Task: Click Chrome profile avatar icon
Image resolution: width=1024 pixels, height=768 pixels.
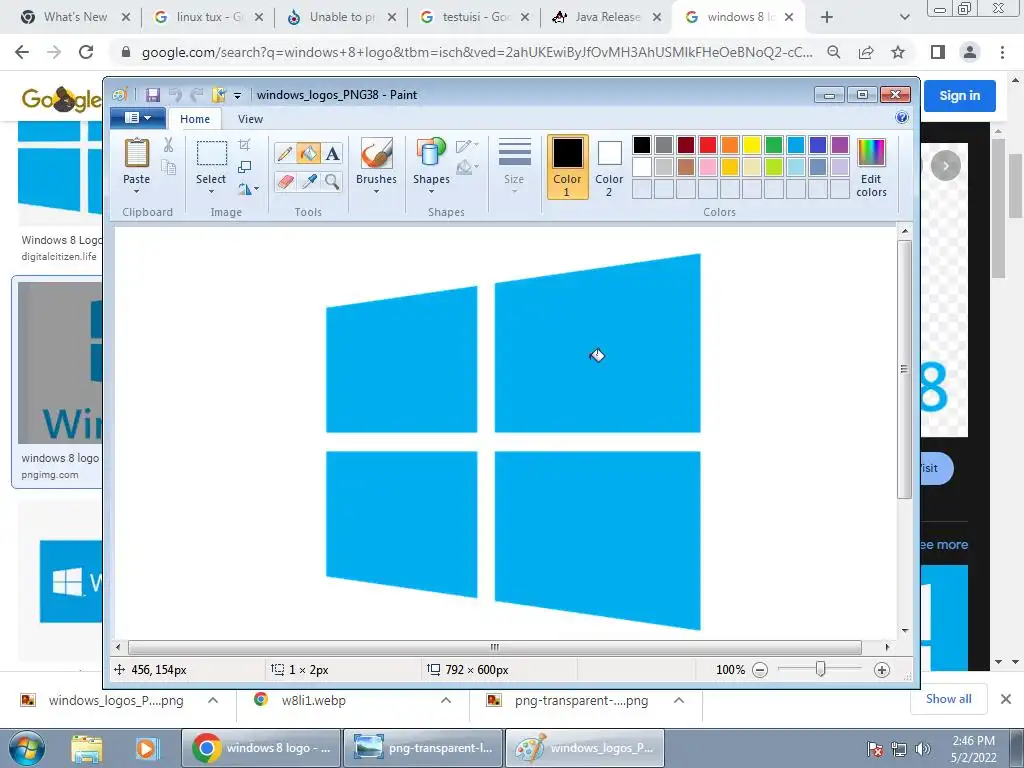Action: pos(970,52)
